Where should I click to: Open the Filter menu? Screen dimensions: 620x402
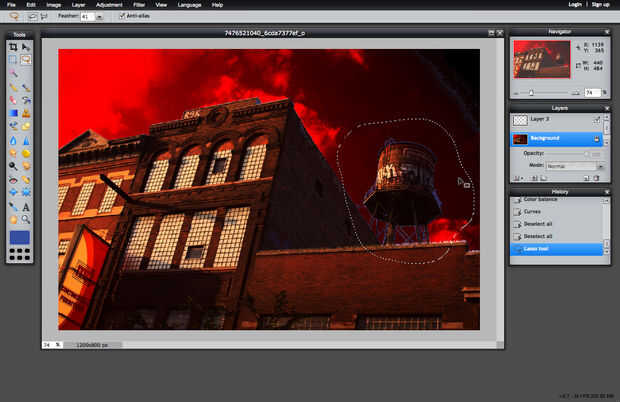tap(139, 5)
